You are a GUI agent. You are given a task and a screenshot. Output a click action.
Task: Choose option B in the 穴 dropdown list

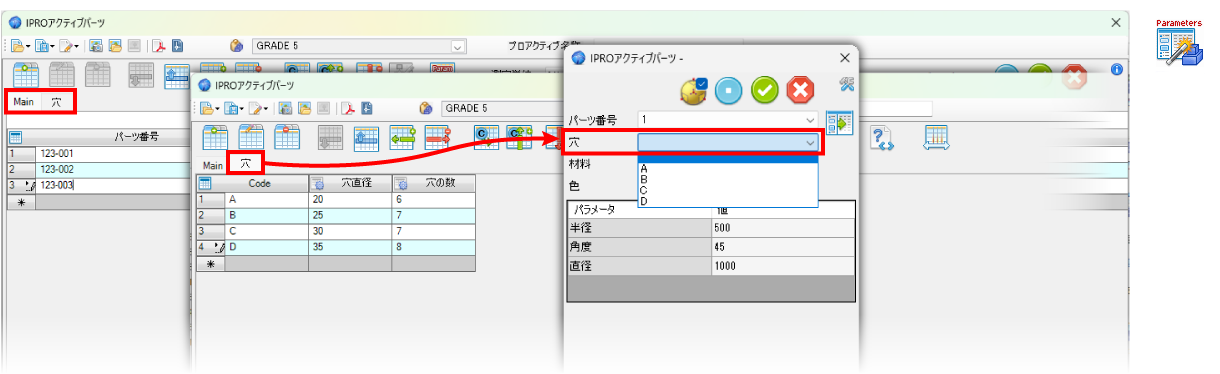[728, 179]
